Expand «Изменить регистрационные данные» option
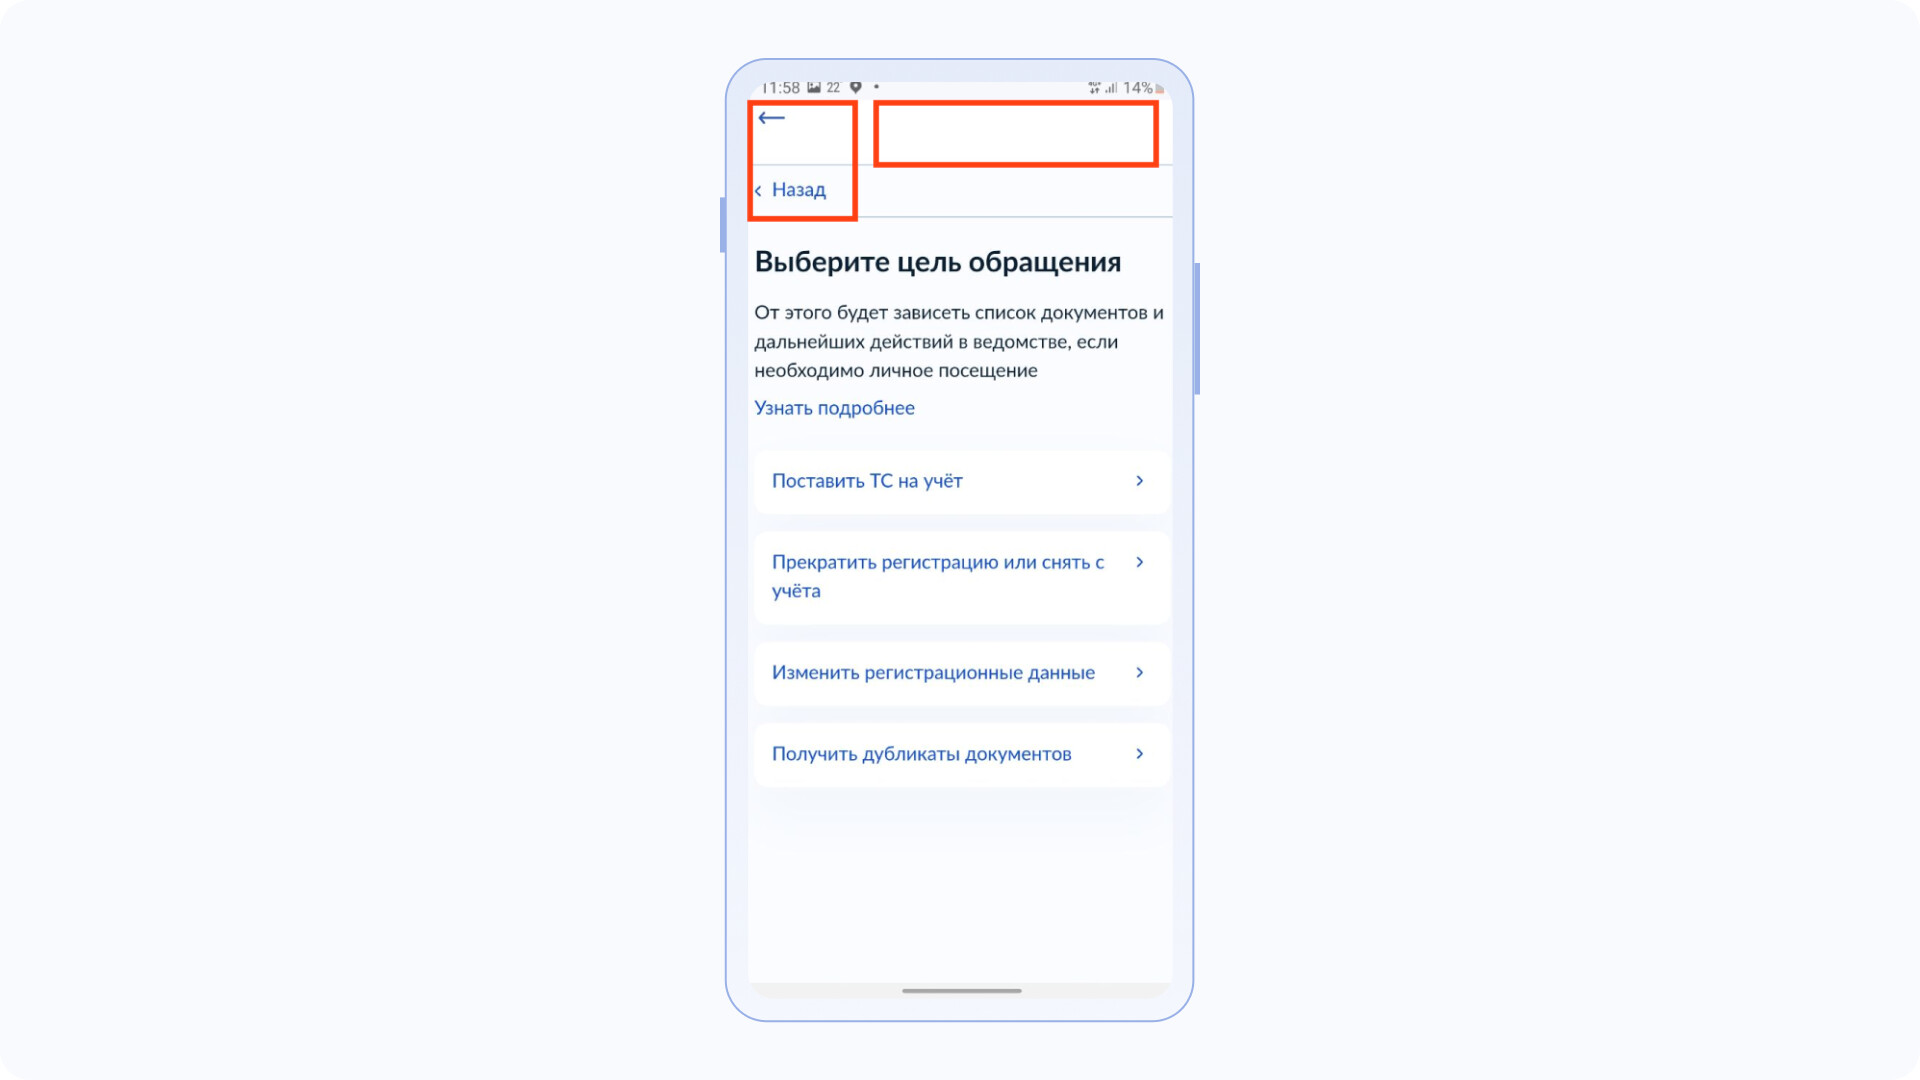Viewport: 1920px width, 1080px height. (x=959, y=673)
